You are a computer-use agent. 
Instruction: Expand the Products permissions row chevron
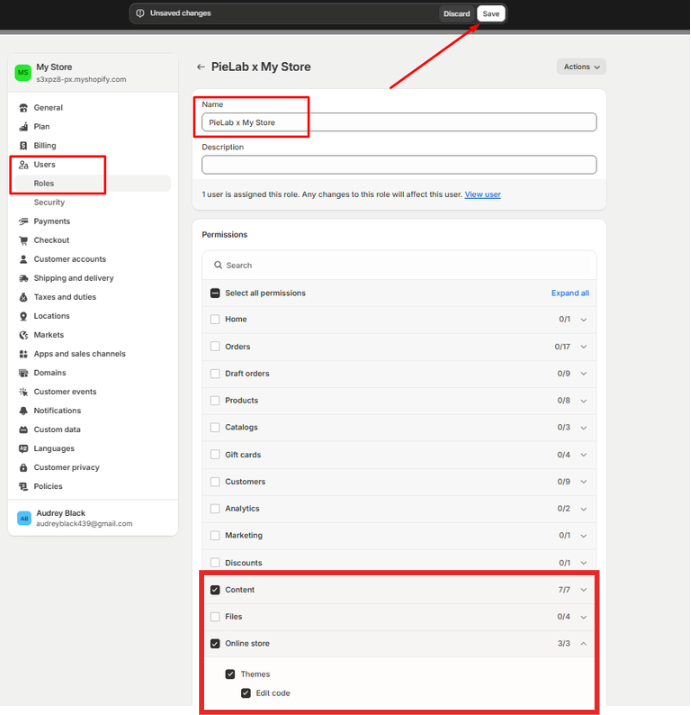click(x=583, y=401)
